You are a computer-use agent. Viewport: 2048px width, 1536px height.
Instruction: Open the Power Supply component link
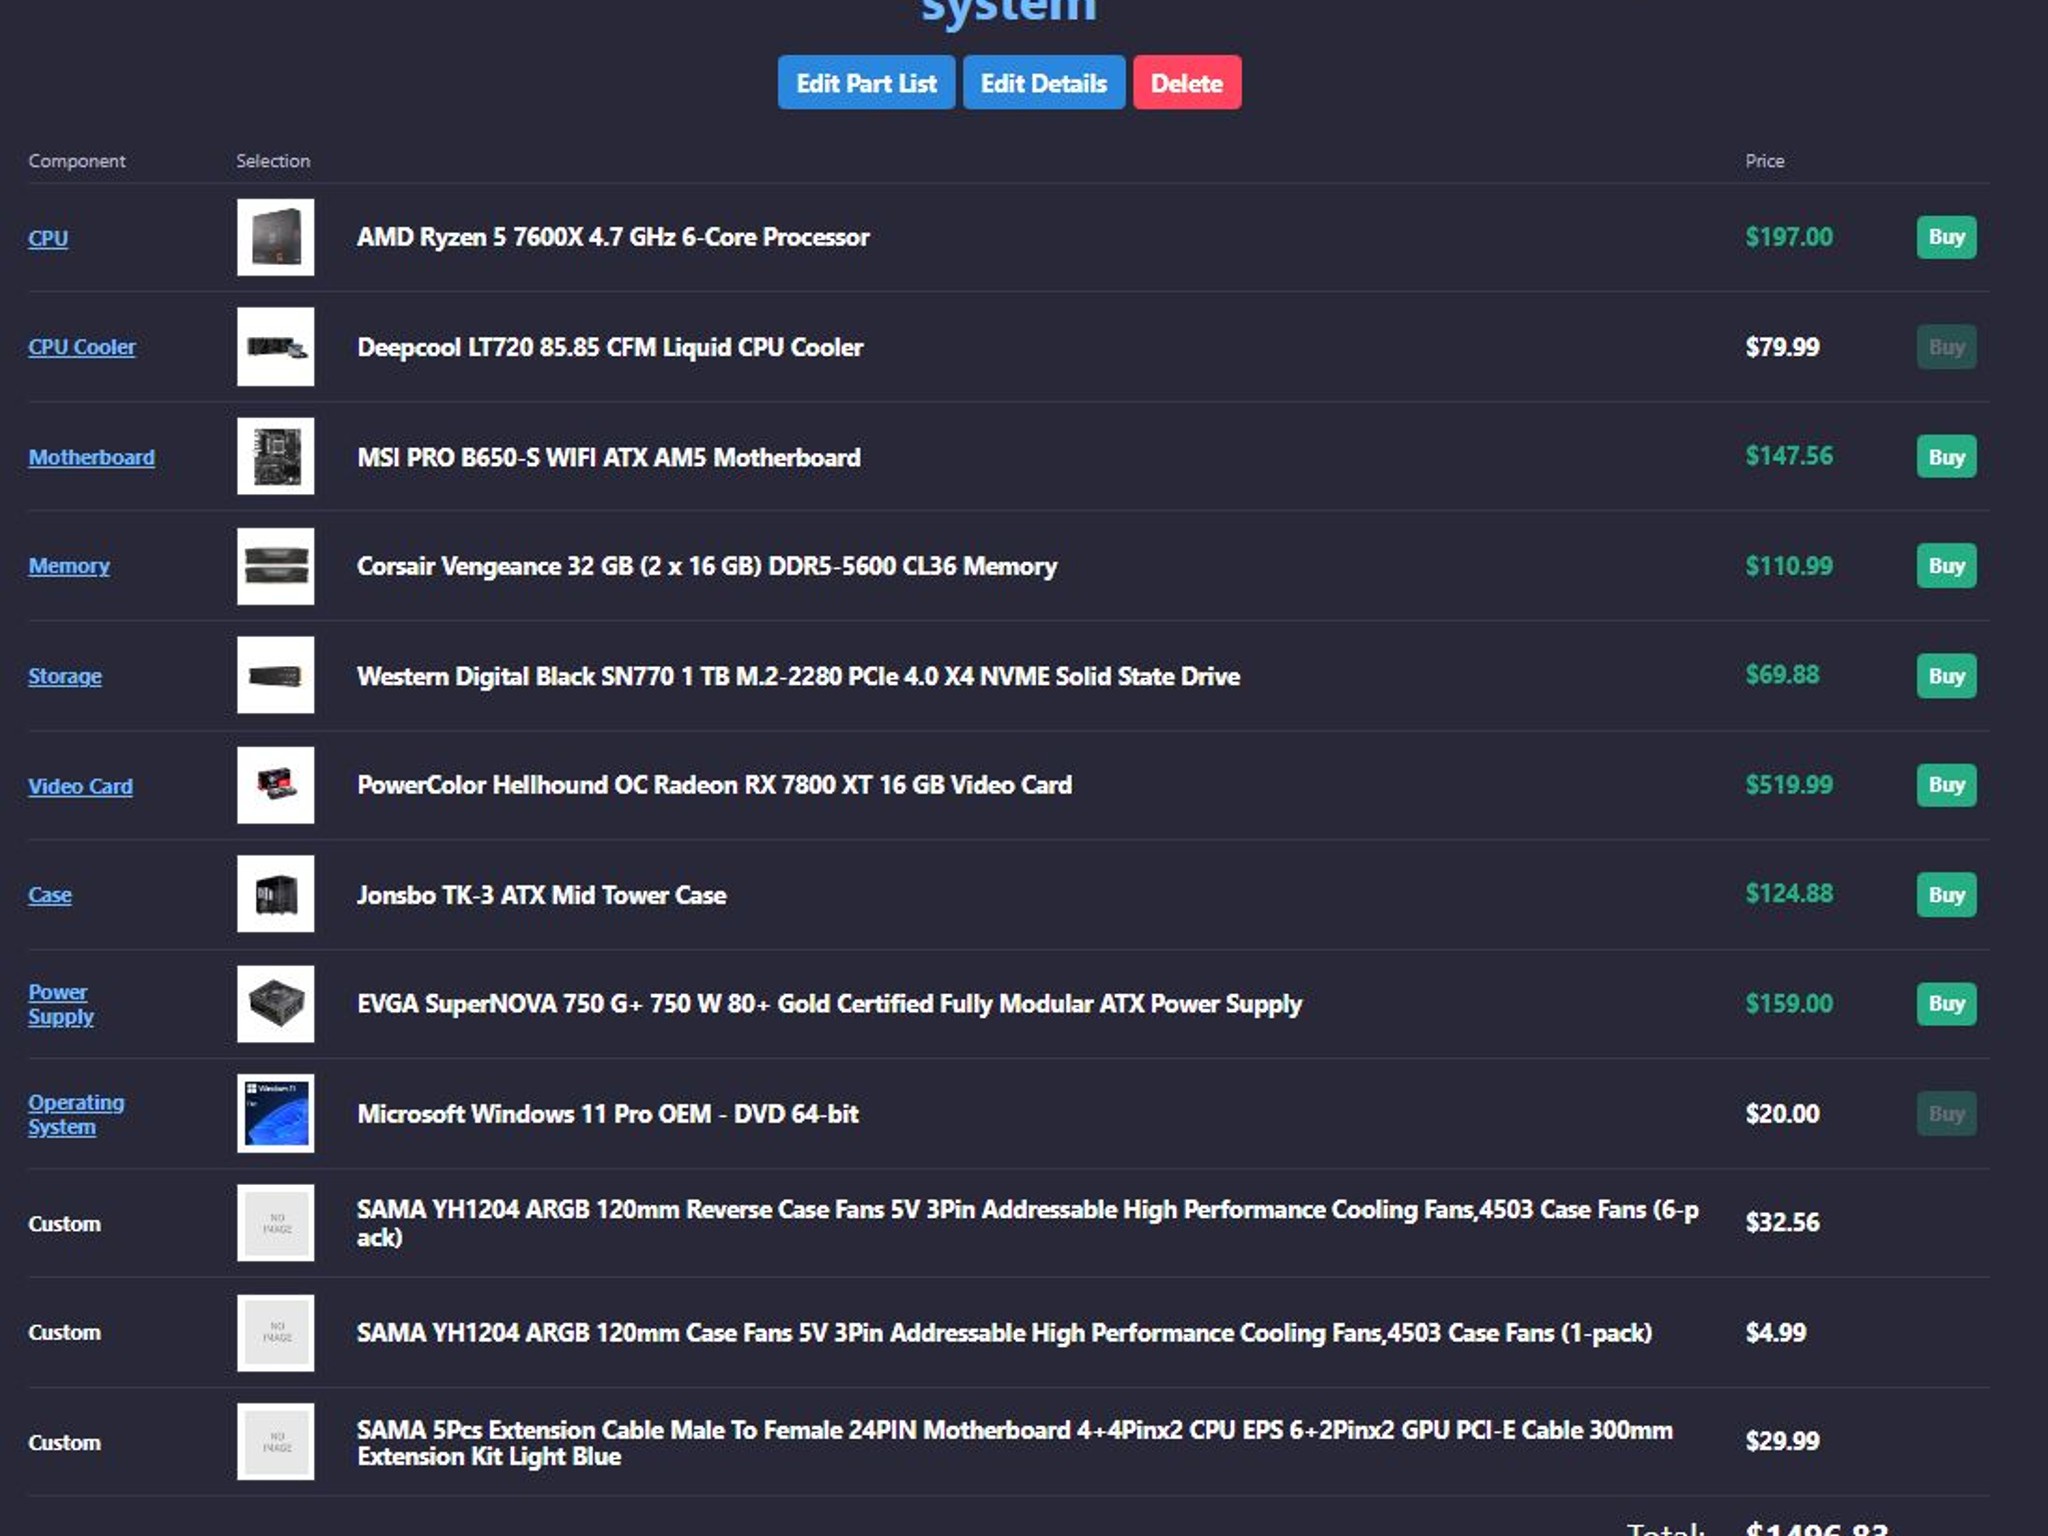pos(60,1004)
